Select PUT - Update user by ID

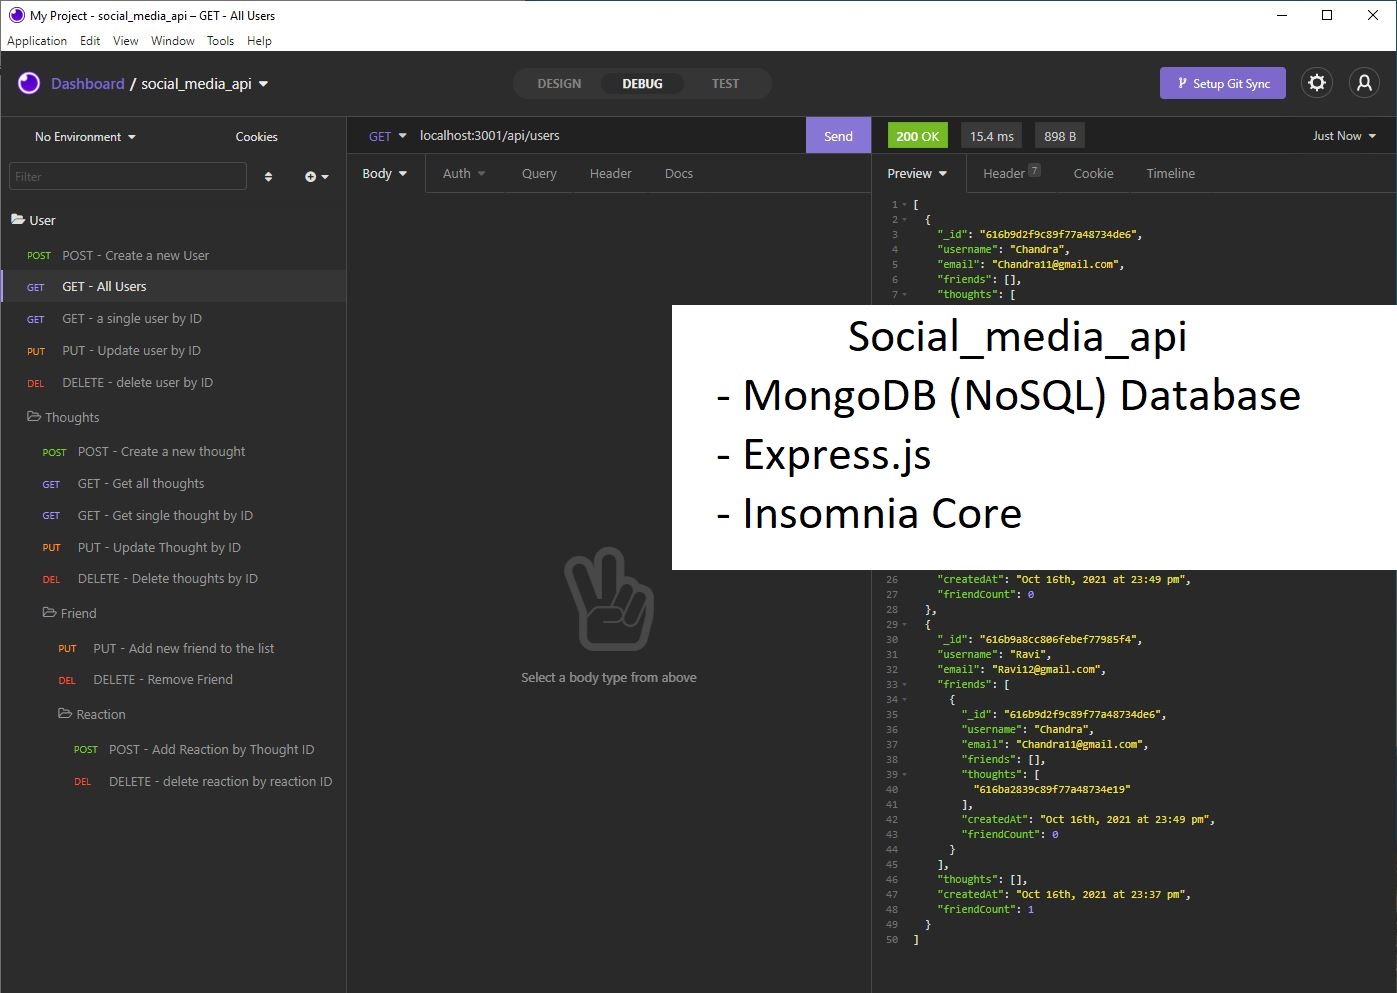tap(173, 351)
